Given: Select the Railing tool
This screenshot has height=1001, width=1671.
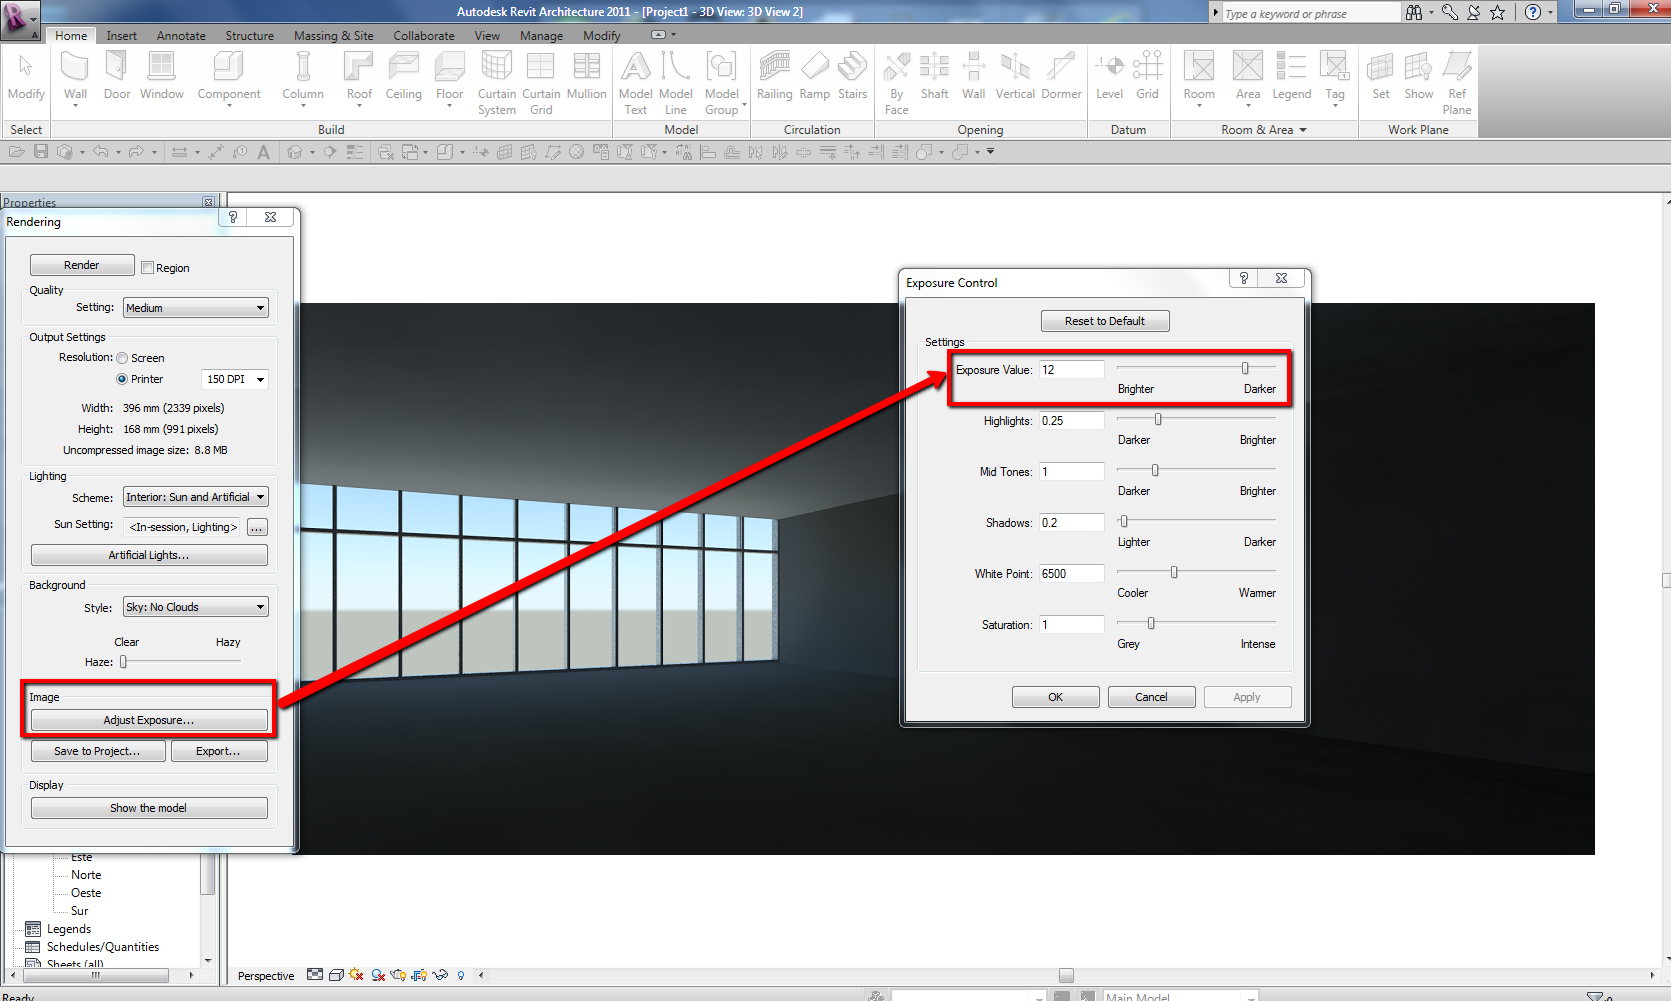Looking at the screenshot, I should [x=774, y=77].
